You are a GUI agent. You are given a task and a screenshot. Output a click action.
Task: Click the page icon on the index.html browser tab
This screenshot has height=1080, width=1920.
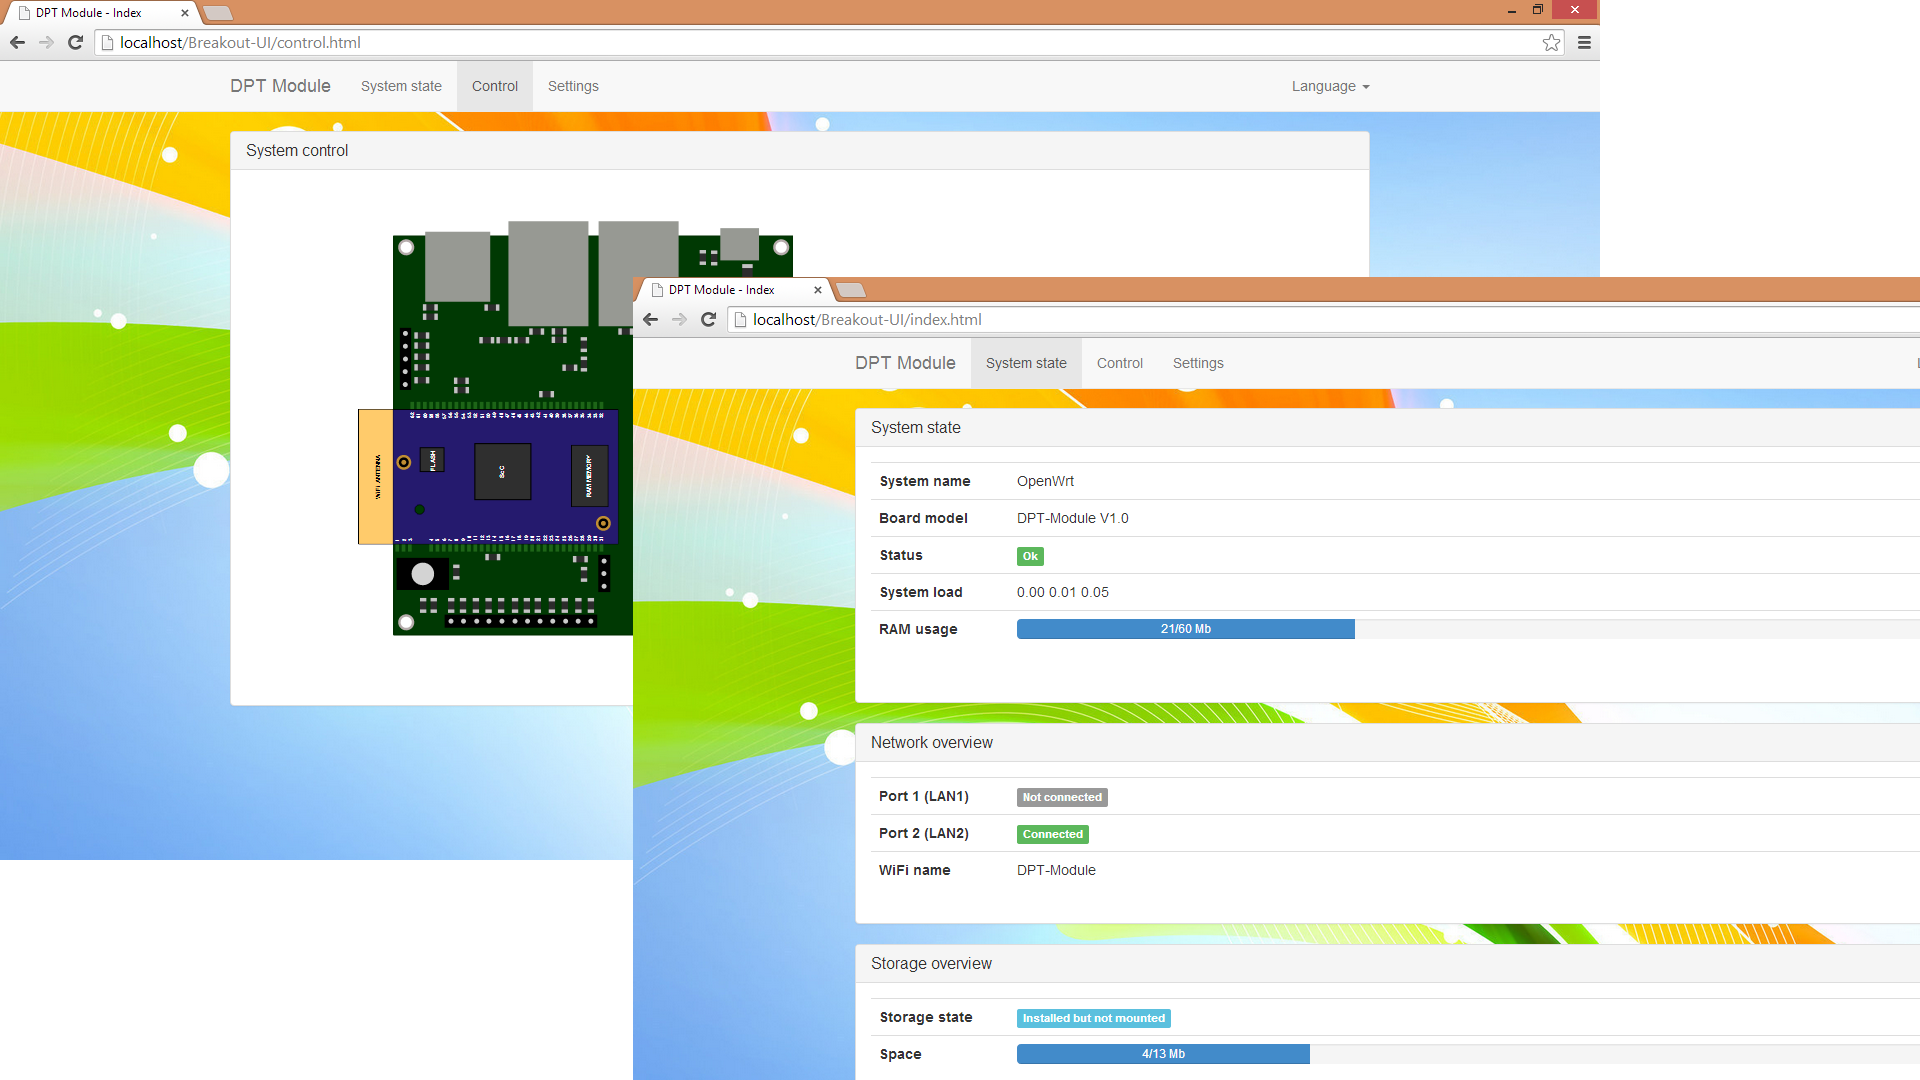point(657,290)
